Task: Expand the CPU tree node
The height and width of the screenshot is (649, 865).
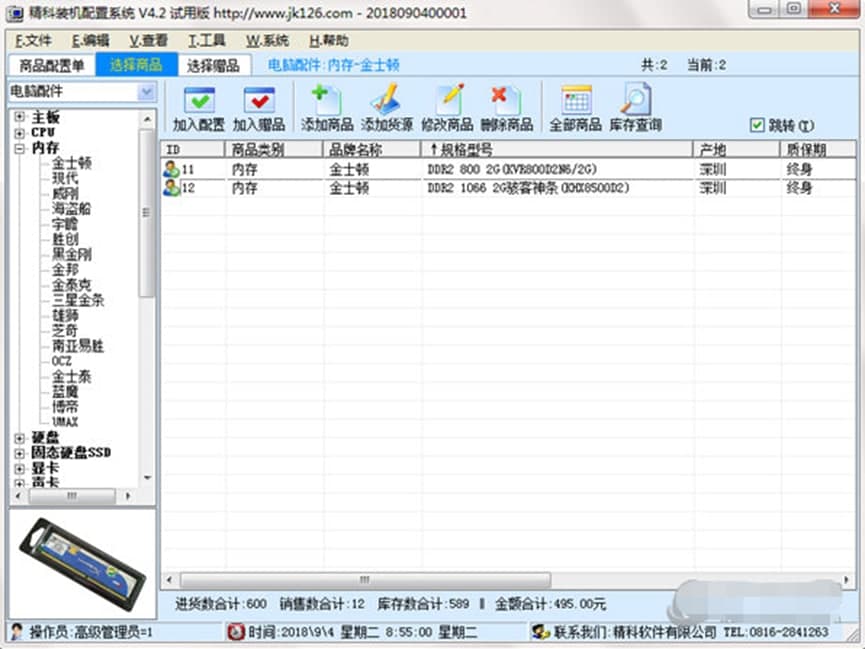Action: tap(20, 132)
